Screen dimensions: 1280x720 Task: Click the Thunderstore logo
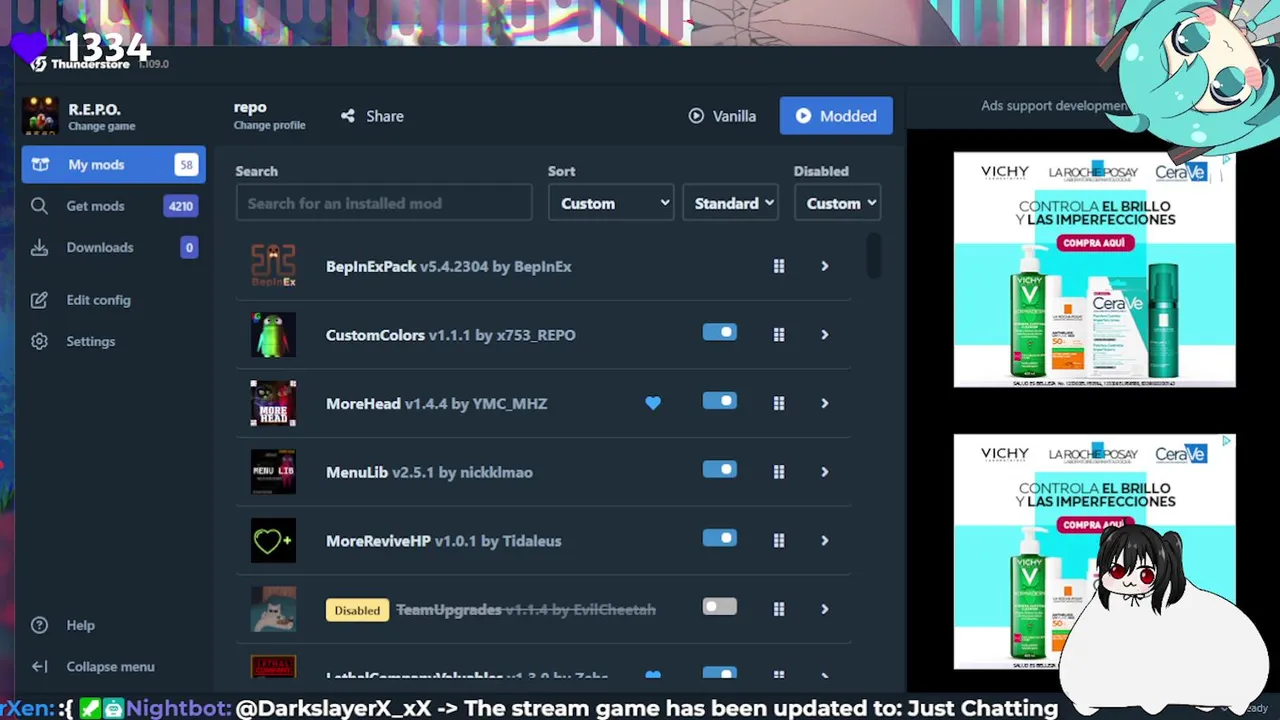click(38, 64)
